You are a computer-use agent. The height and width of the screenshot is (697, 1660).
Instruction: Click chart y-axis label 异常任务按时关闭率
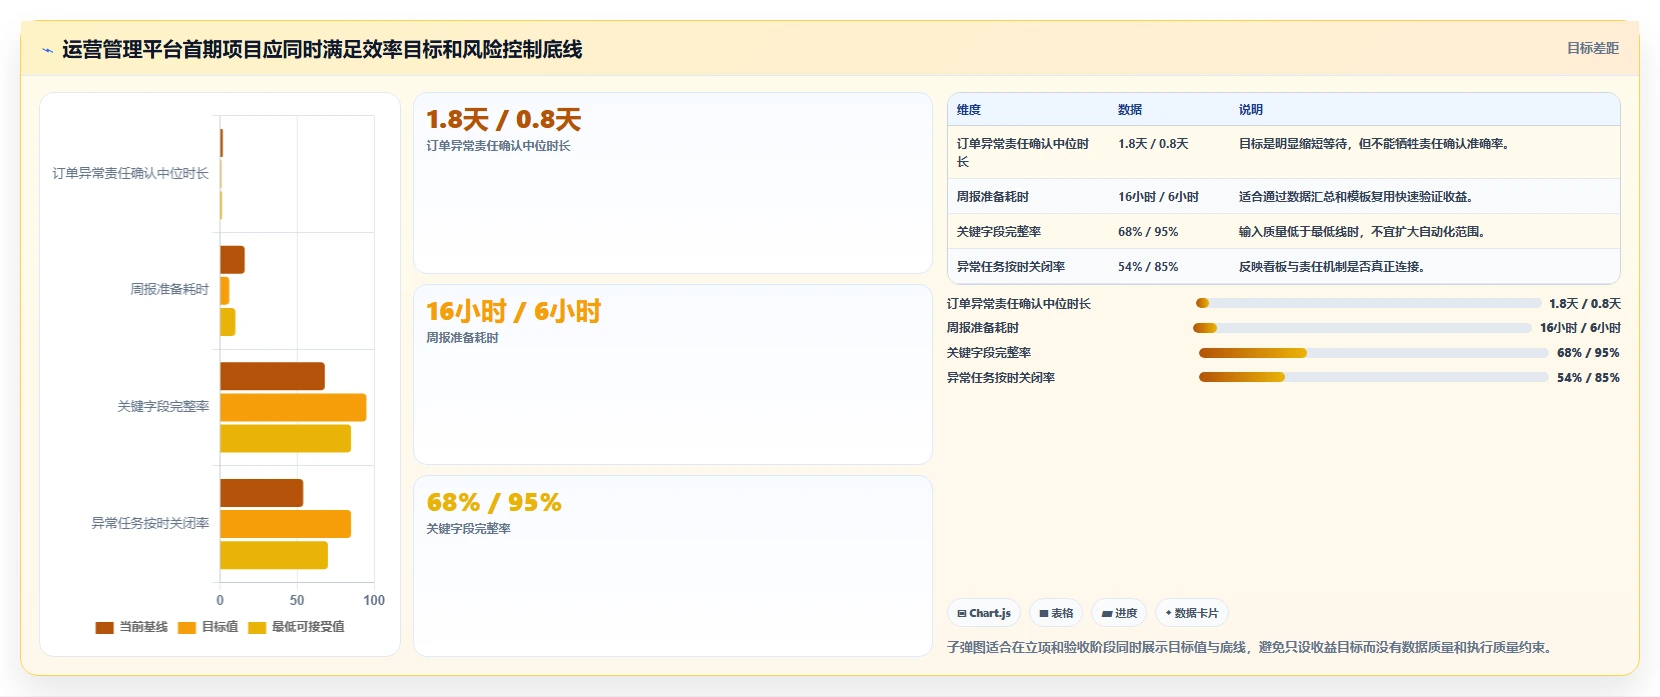pyautogui.click(x=151, y=524)
